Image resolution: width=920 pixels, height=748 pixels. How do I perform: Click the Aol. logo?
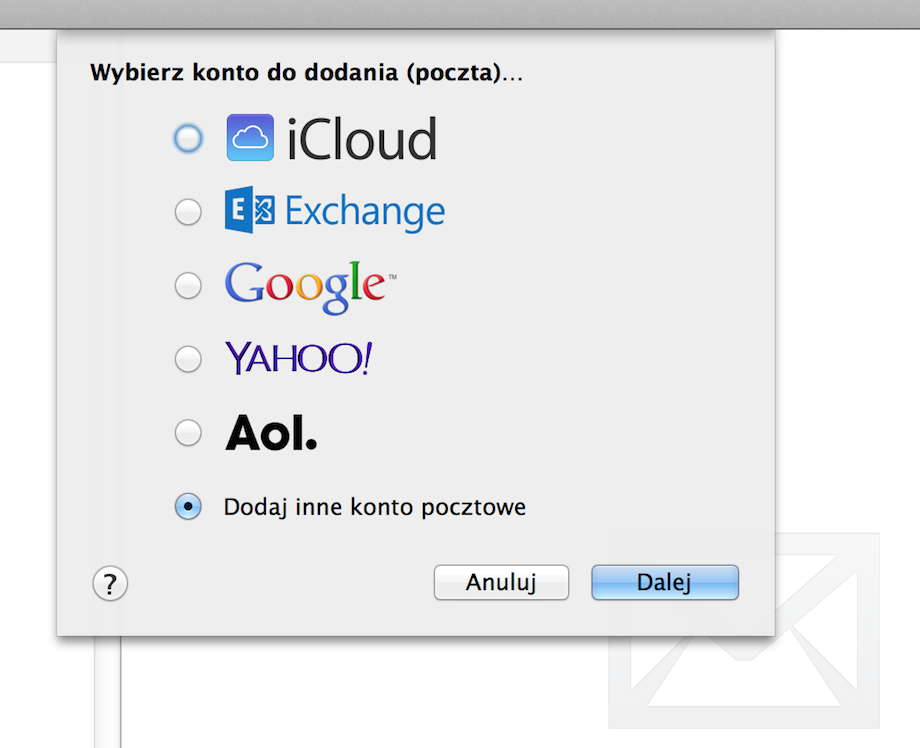pos(271,433)
